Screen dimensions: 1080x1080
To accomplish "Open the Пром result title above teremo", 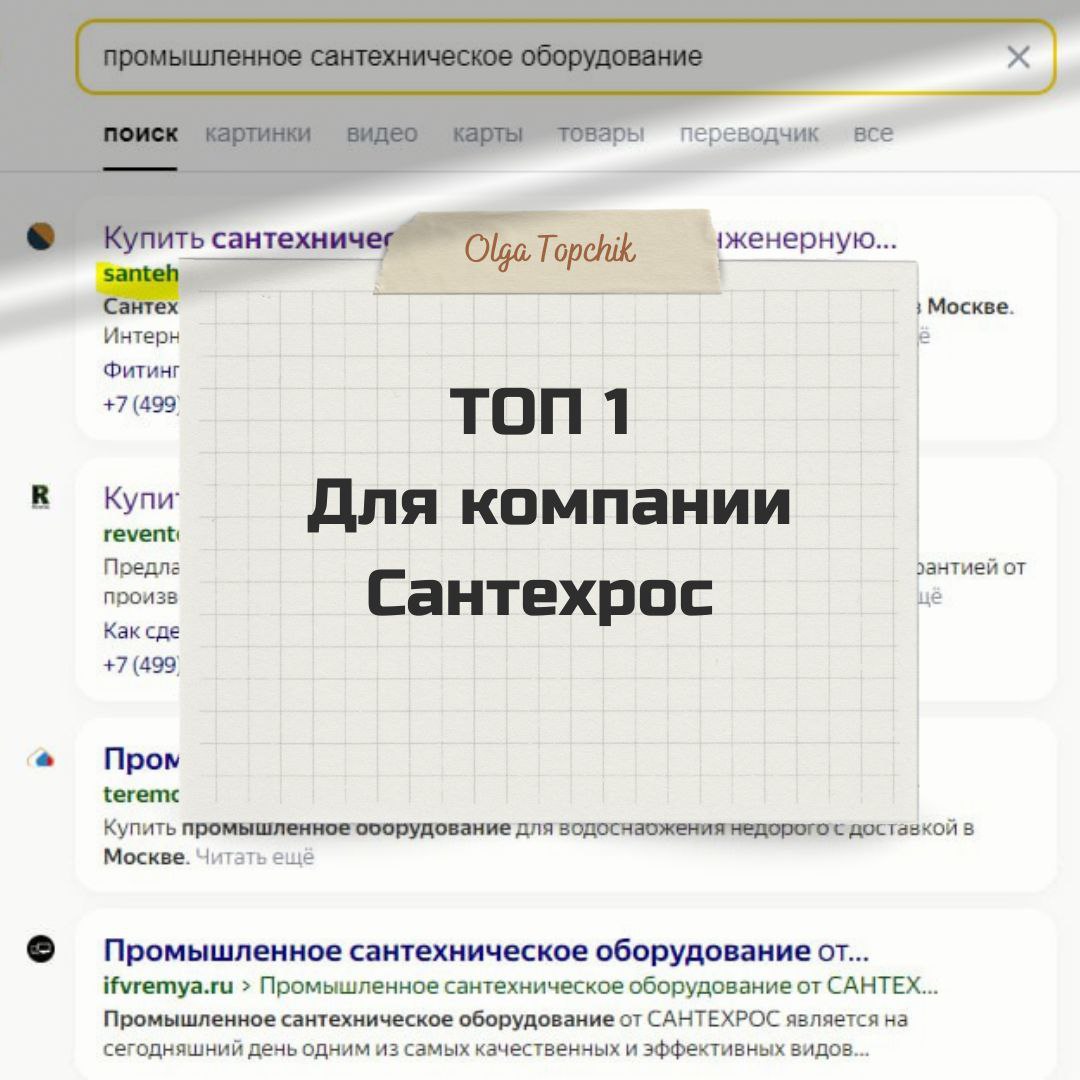I will tap(141, 759).
